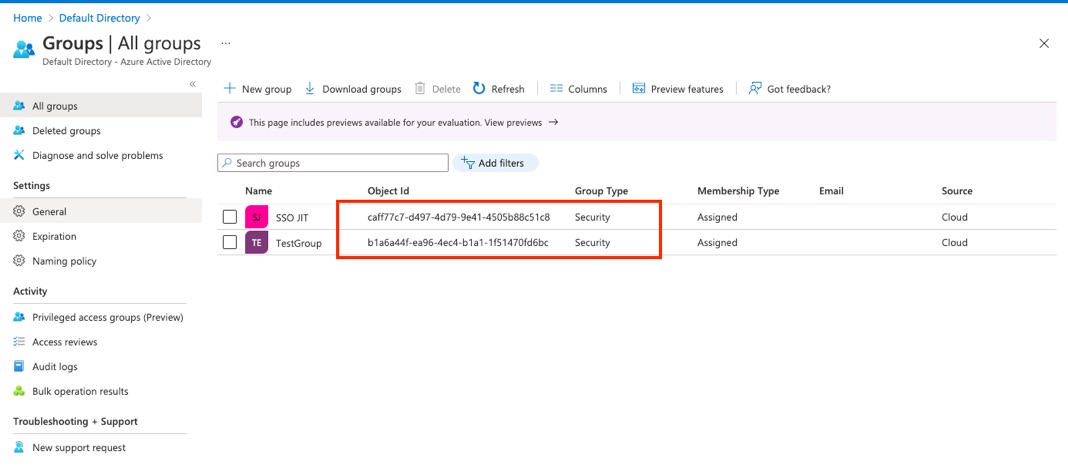Click the Add filters funnel icon
The image size is (1068, 470).
coord(468,163)
